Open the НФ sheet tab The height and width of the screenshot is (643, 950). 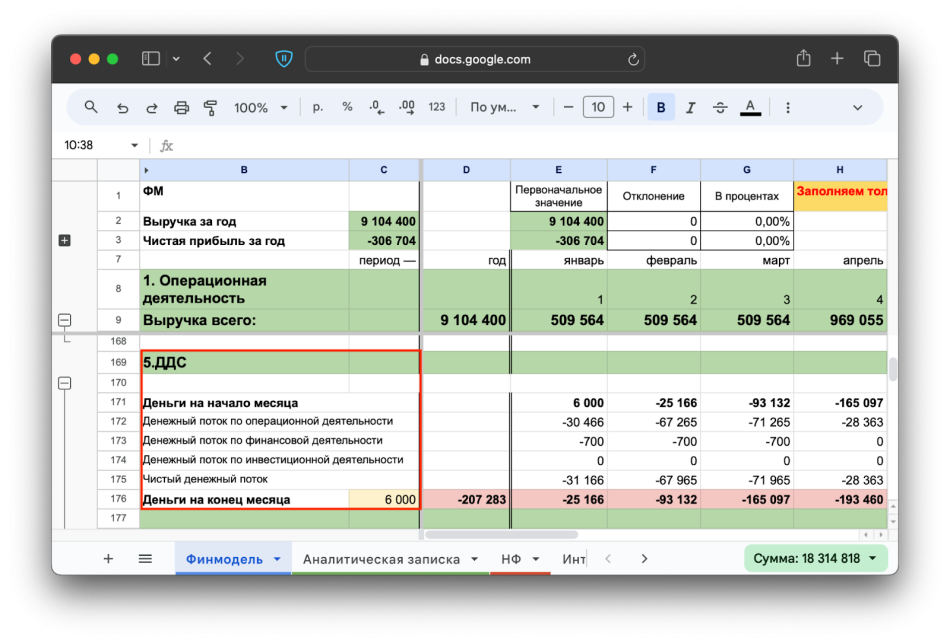point(511,559)
